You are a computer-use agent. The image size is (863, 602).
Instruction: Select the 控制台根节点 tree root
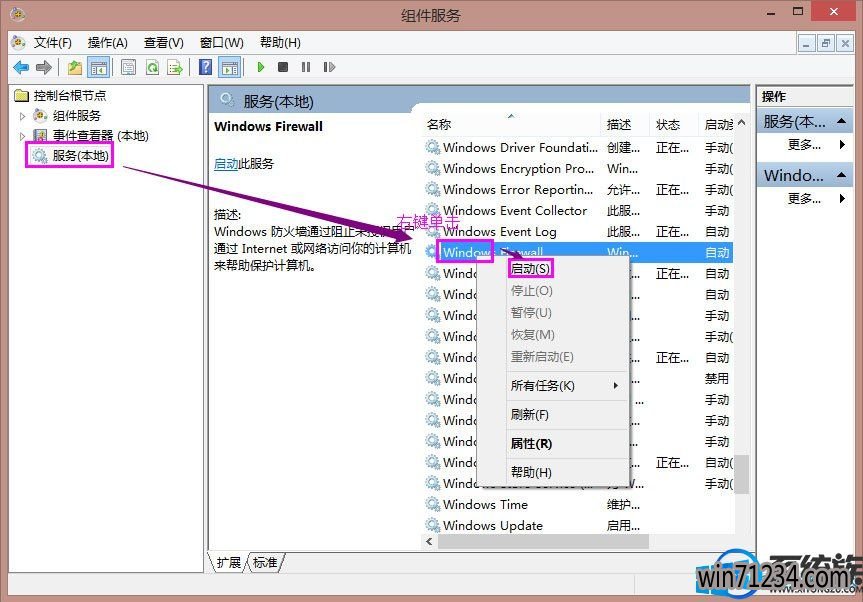[x=69, y=96]
